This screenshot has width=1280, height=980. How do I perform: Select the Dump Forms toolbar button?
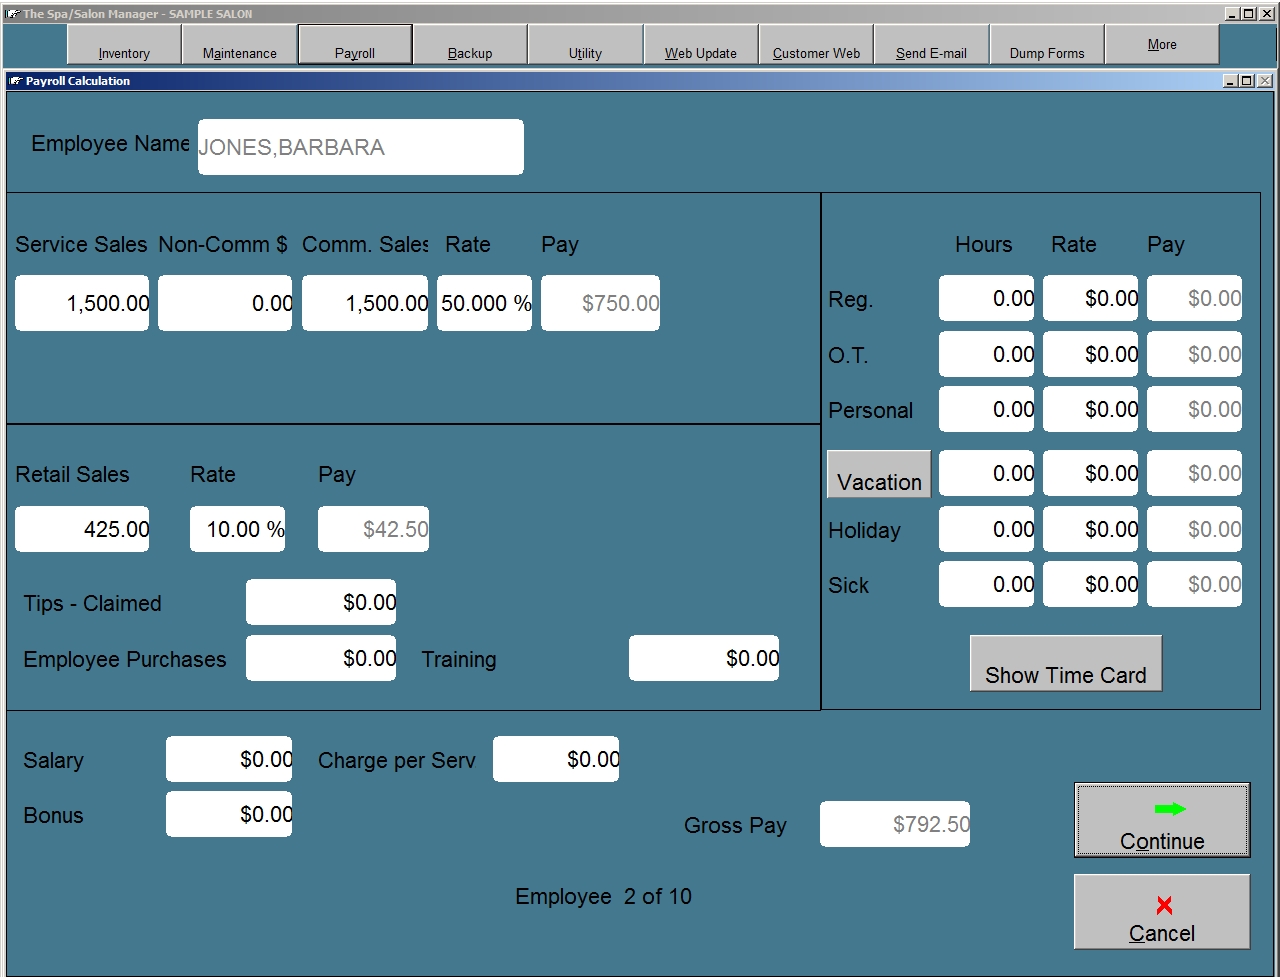[1047, 45]
